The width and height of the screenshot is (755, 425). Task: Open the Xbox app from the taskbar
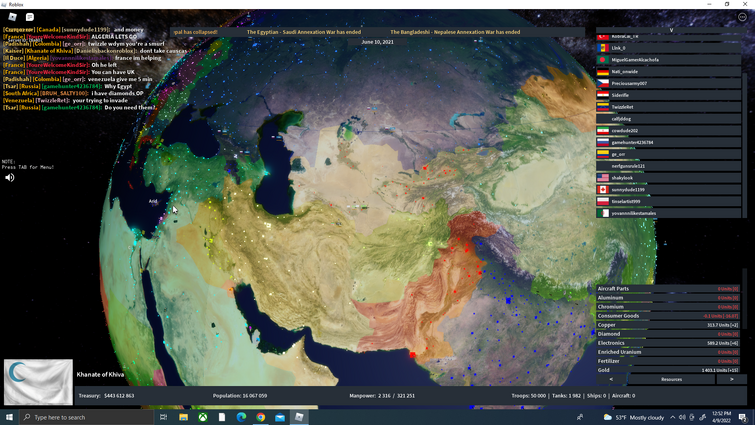coord(203,417)
